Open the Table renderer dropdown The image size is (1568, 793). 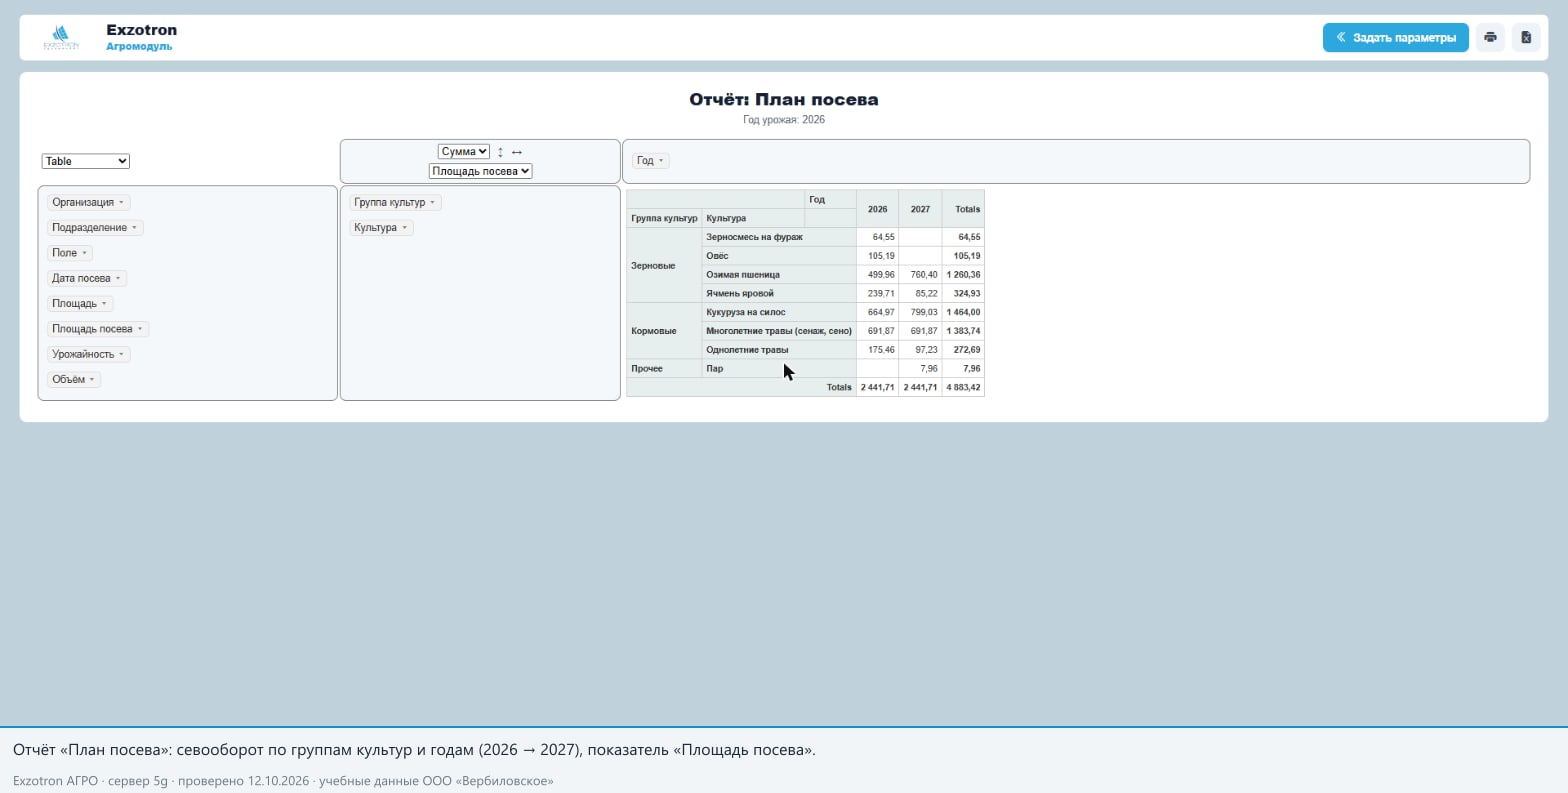86,161
